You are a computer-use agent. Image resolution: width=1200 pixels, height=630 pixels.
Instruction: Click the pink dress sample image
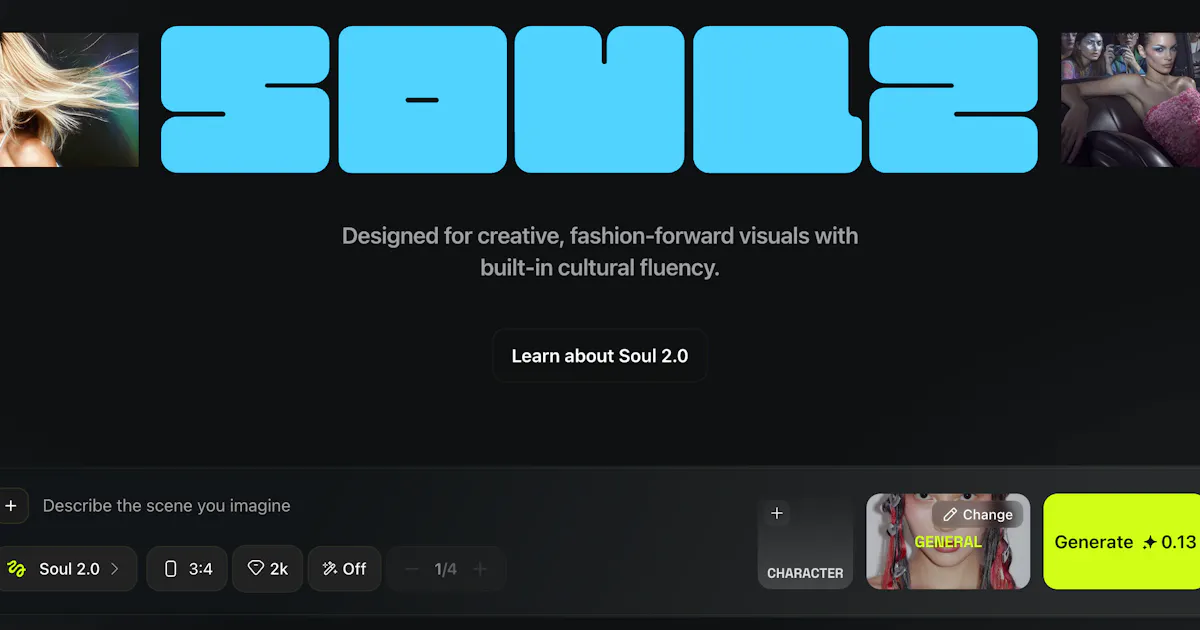1130,99
